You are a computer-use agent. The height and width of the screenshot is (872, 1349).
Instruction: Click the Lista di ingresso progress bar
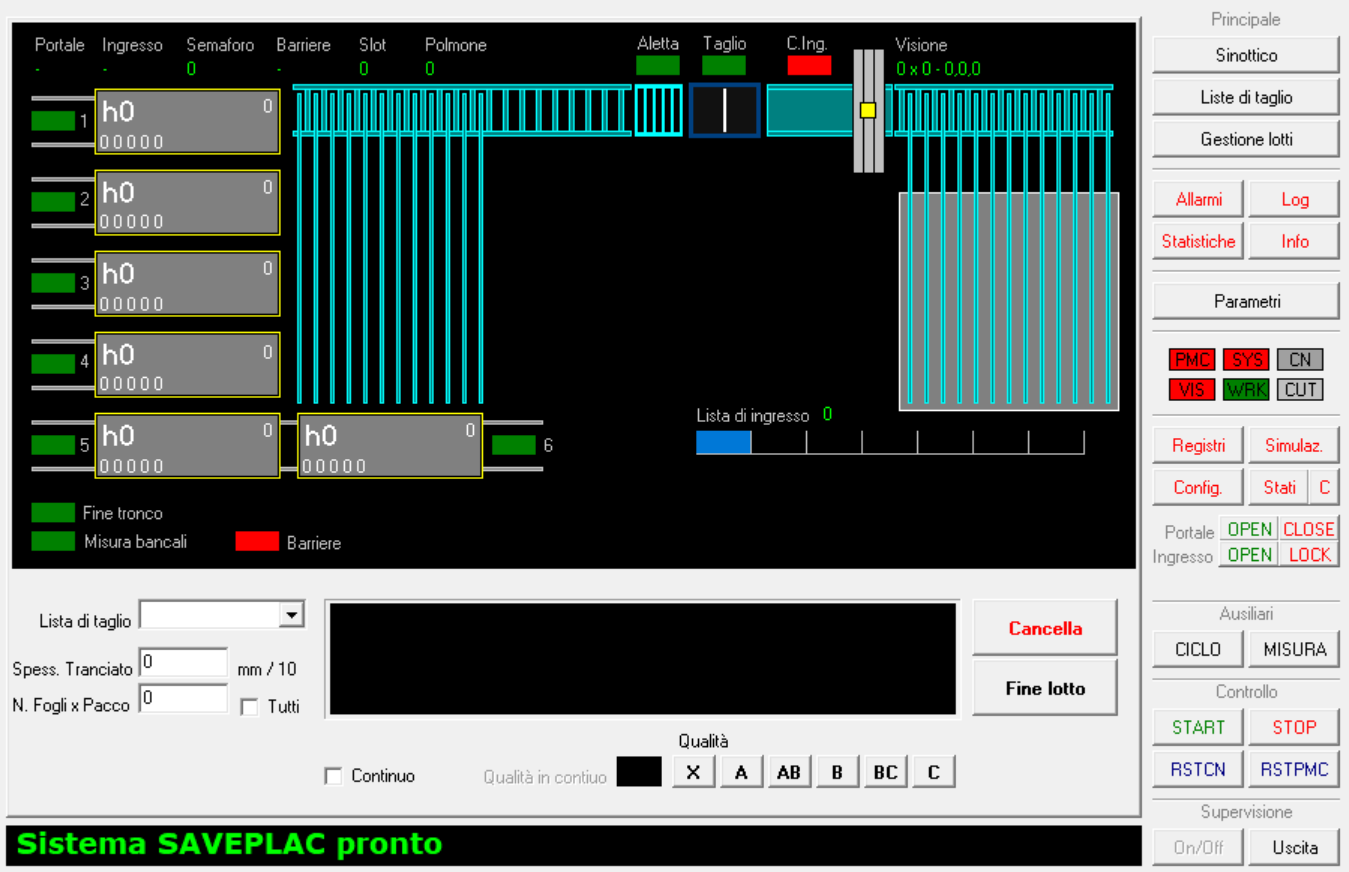tap(890, 442)
